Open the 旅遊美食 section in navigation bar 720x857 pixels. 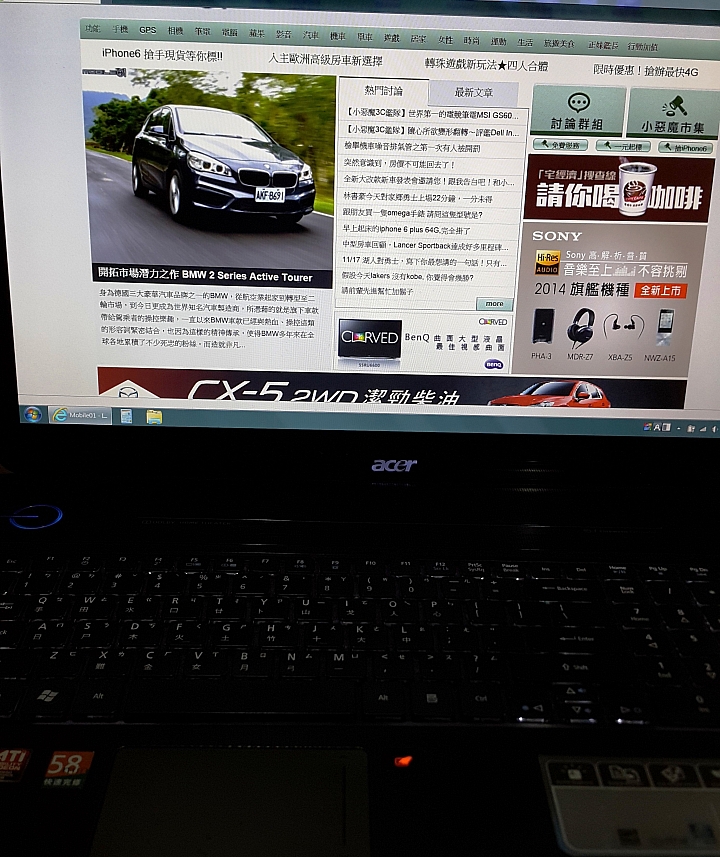pos(559,43)
